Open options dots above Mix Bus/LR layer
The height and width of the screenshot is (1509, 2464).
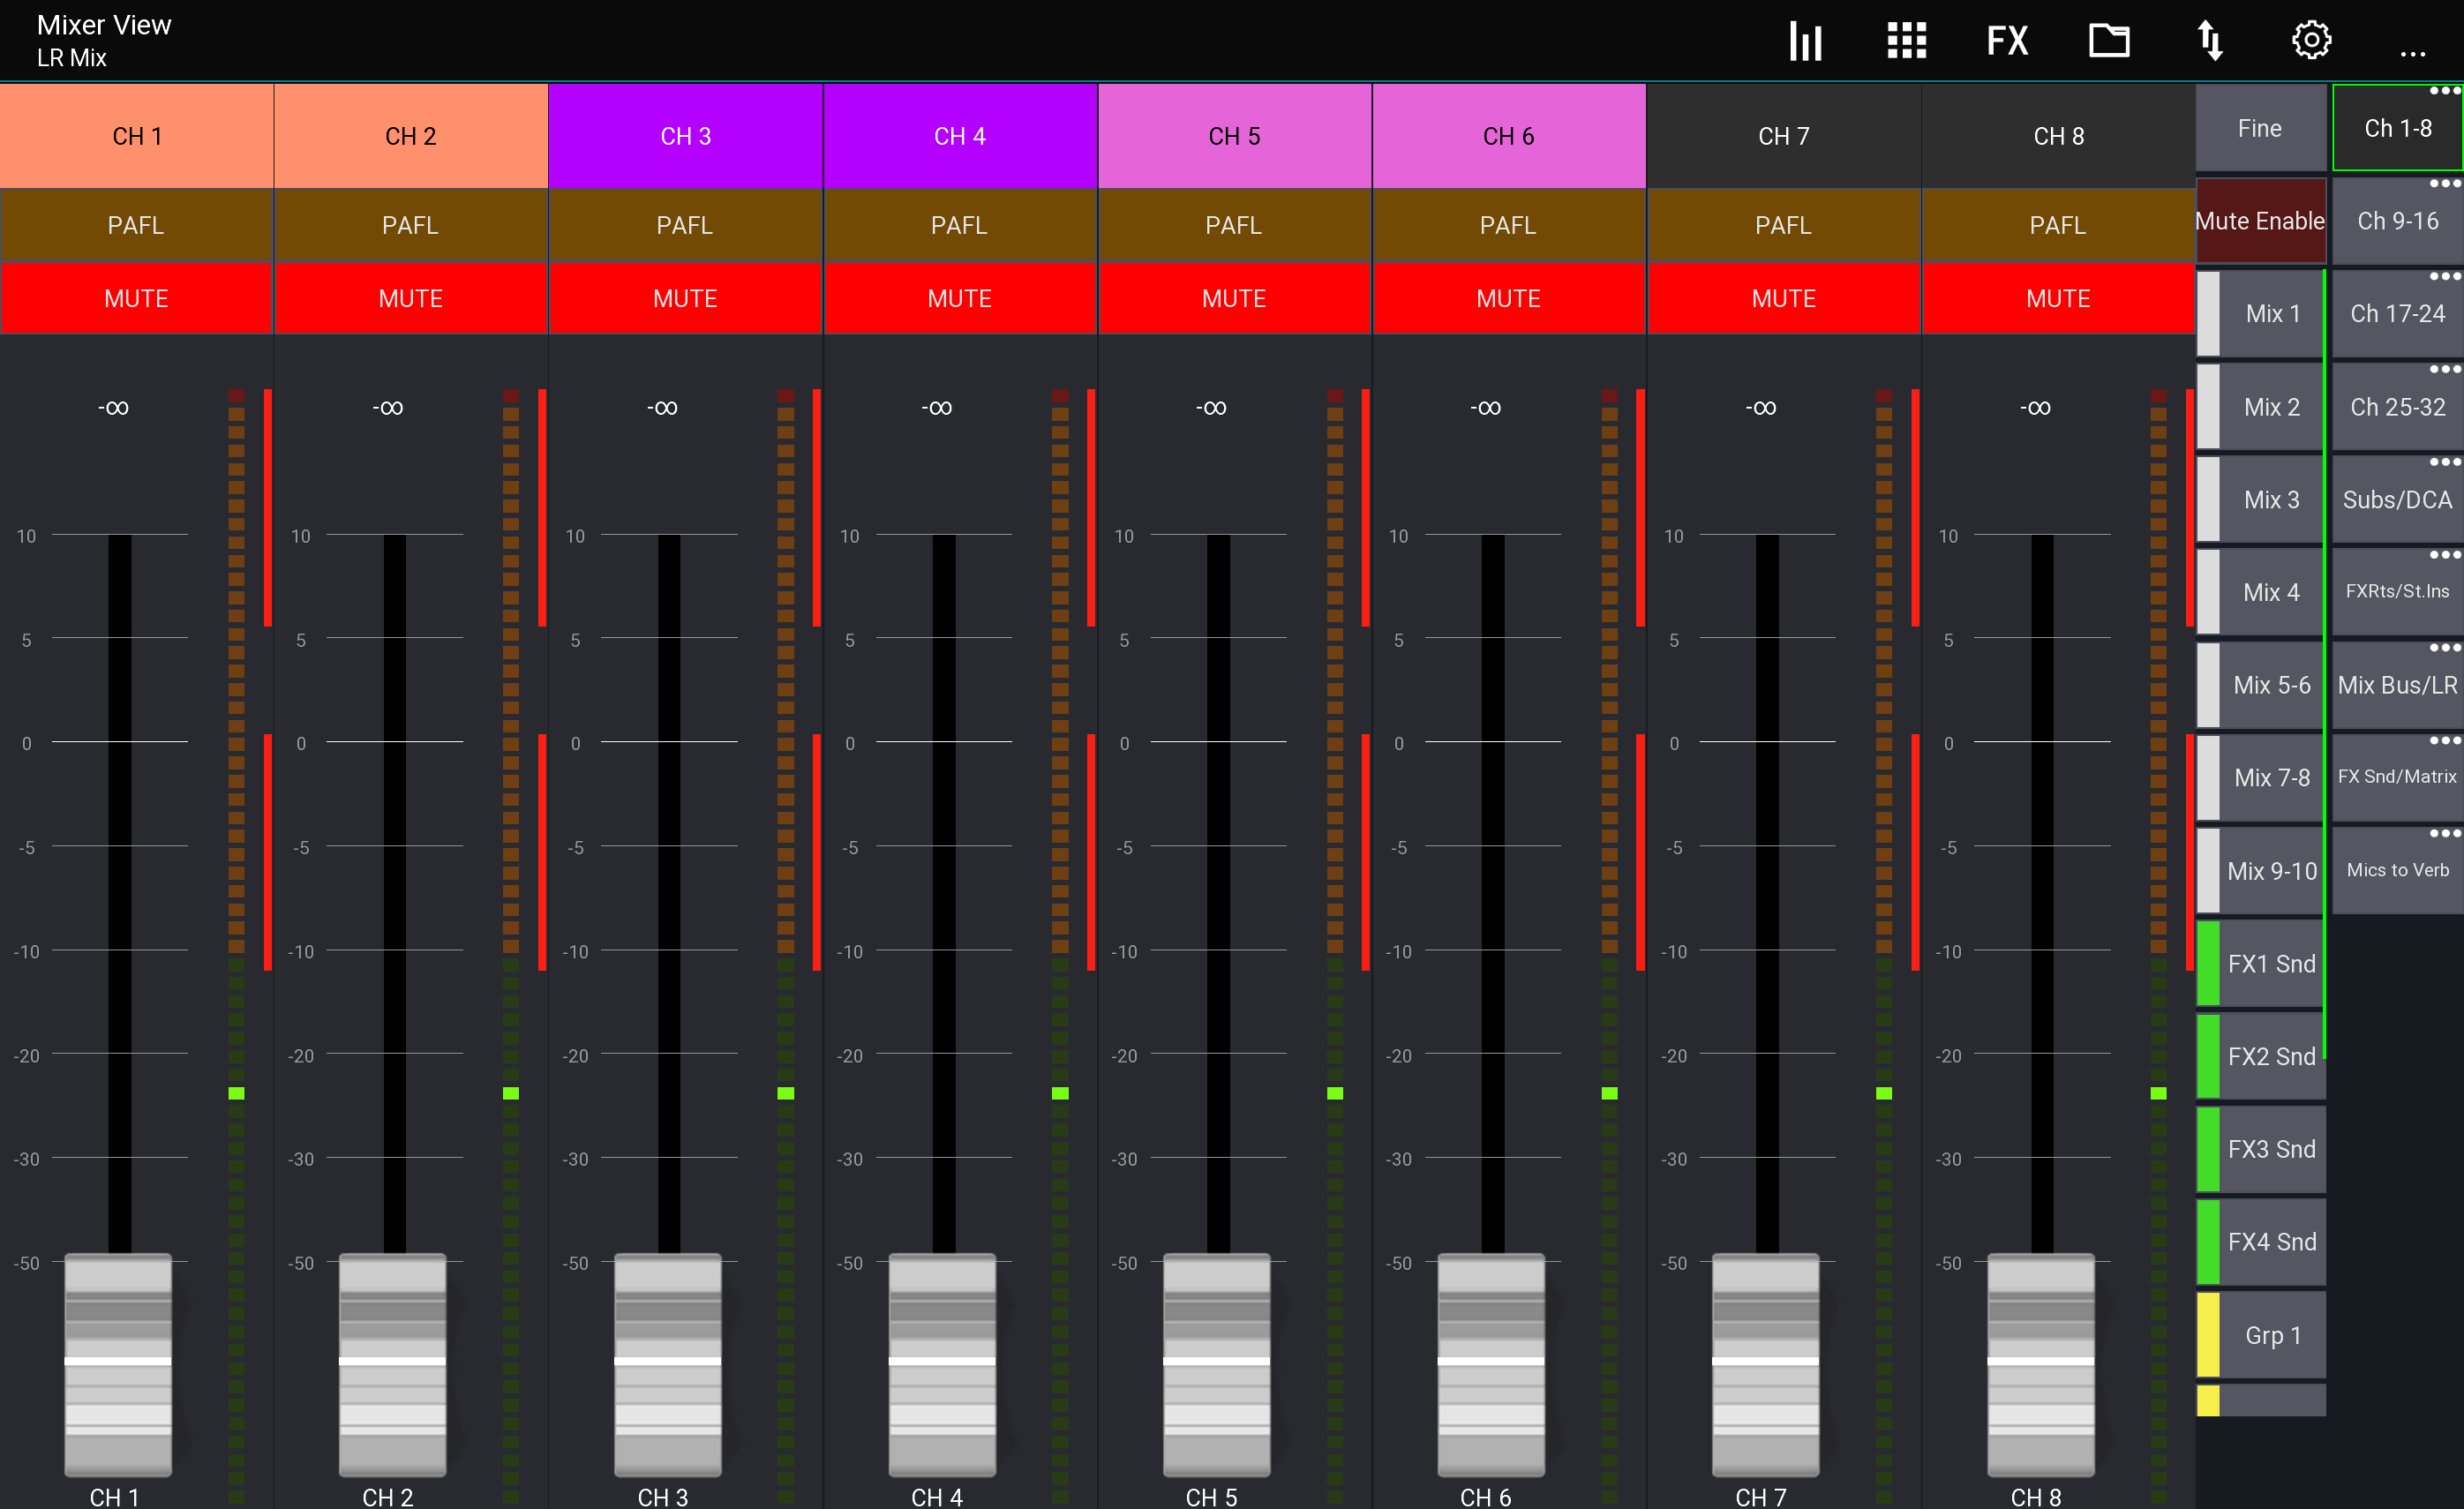[x=2445, y=648]
